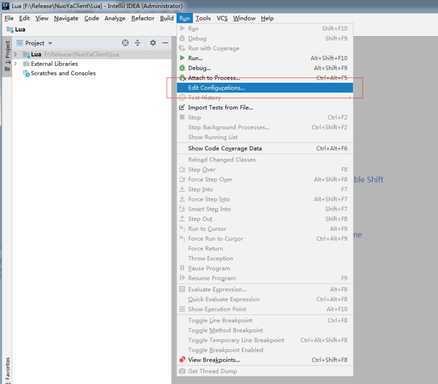Screen dimensions: 438x384
Task: Select Scratches and Consoles in tree
Action: (63, 73)
